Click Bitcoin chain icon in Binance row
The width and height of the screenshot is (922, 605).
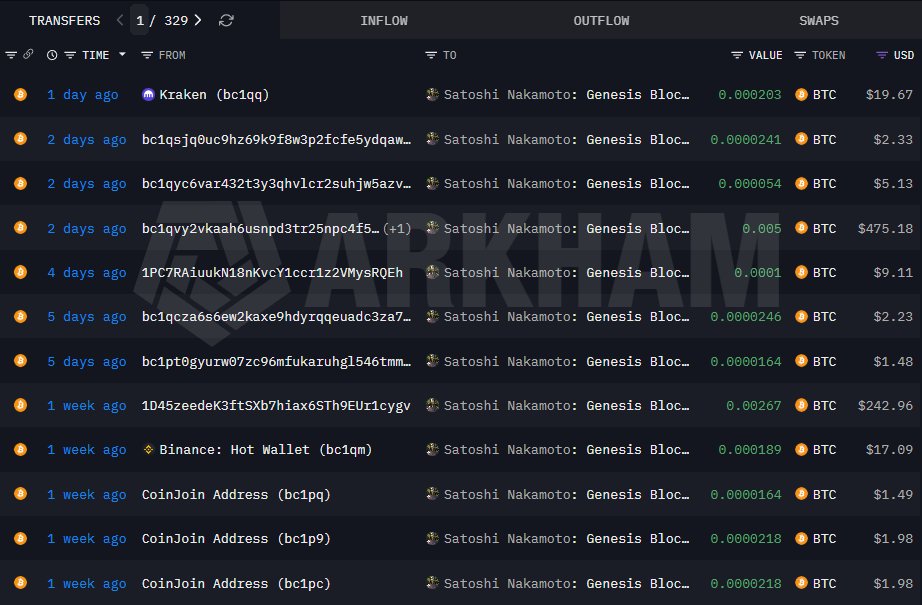(x=21, y=449)
